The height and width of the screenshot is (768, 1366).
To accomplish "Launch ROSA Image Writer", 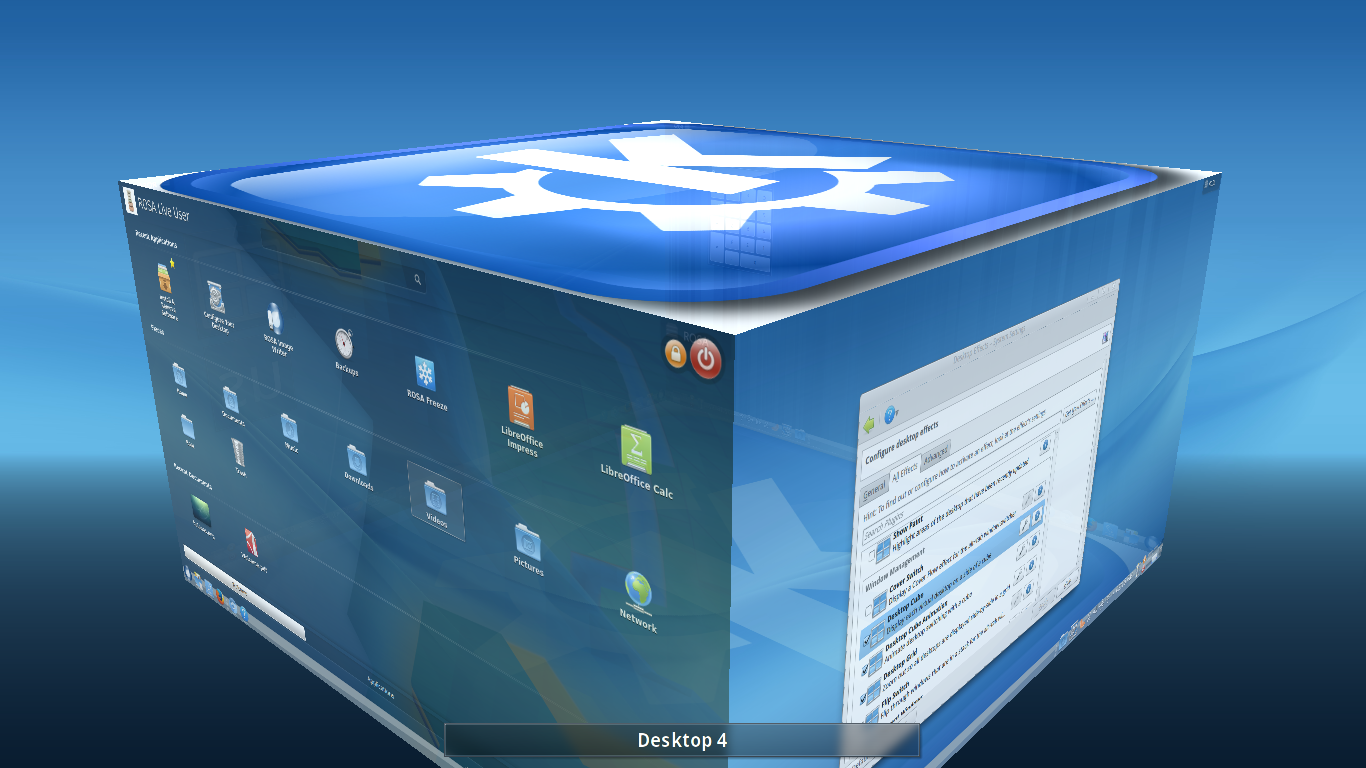I will coord(274,320).
